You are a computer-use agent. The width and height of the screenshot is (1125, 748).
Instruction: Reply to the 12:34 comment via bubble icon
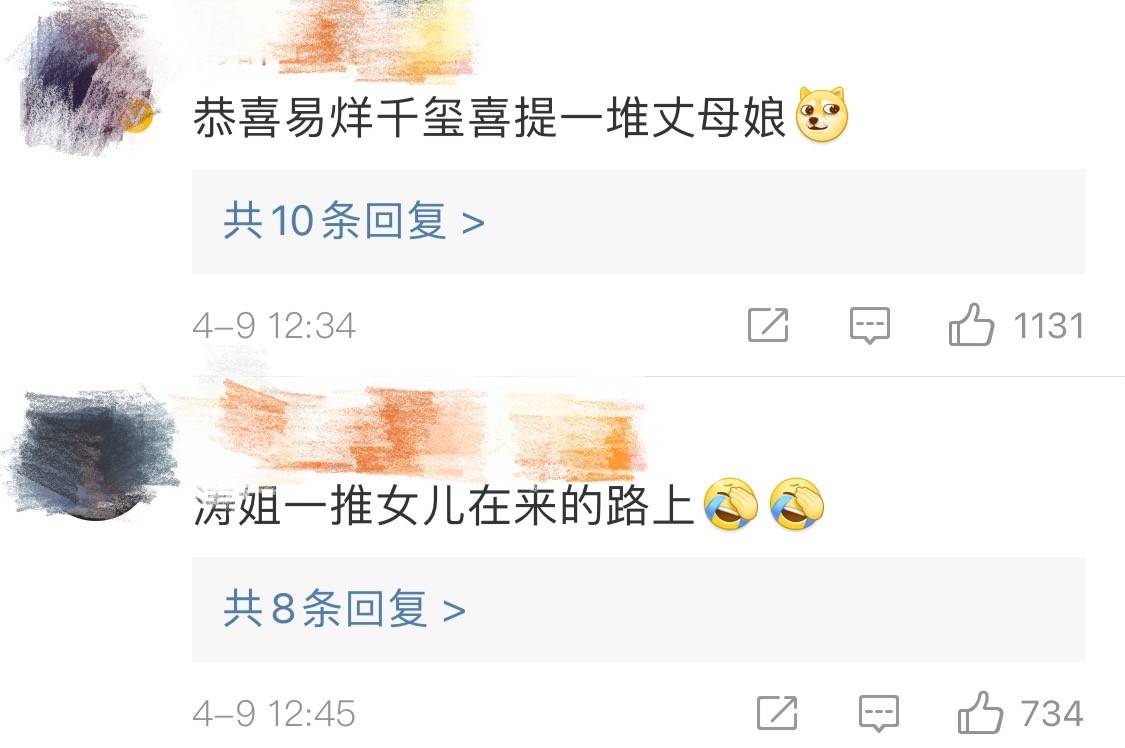[870, 326]
